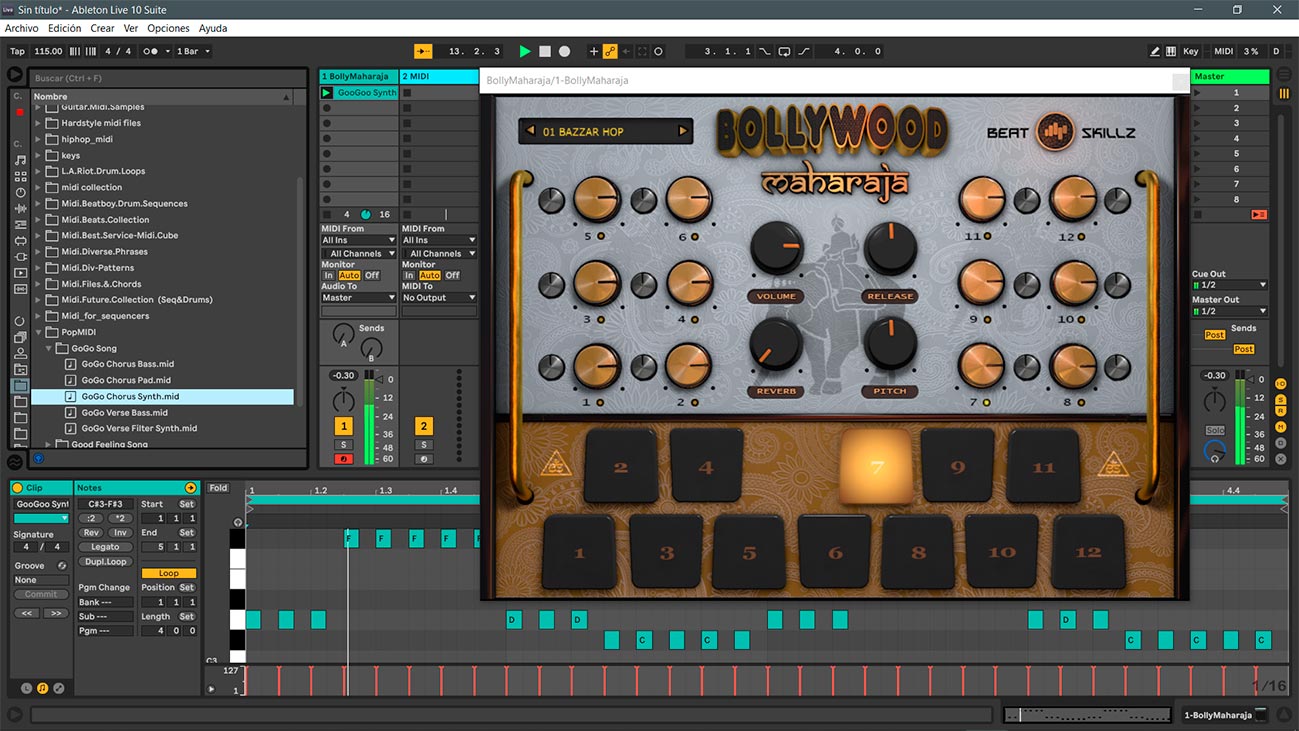Hit drum pad 1

[580, 552]
